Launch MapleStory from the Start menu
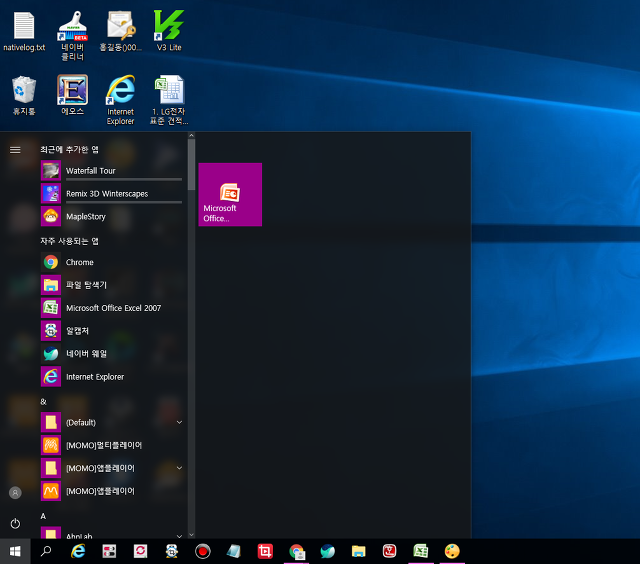Image resolution: width=640 pixels, height=564 pixels. [111, 216]
